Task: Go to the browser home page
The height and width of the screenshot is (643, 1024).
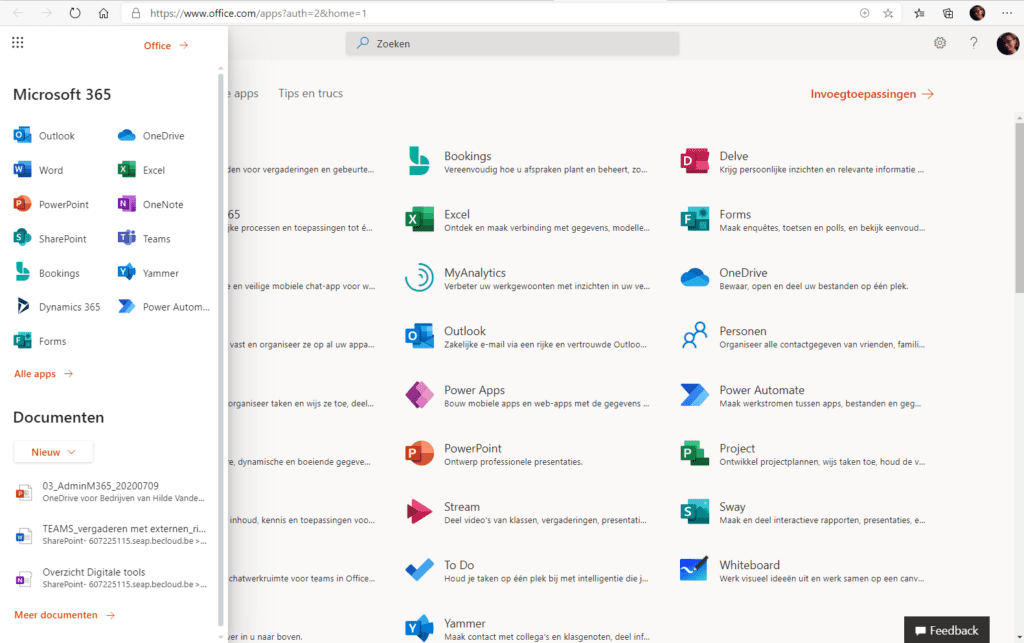Action: point(103,13)
